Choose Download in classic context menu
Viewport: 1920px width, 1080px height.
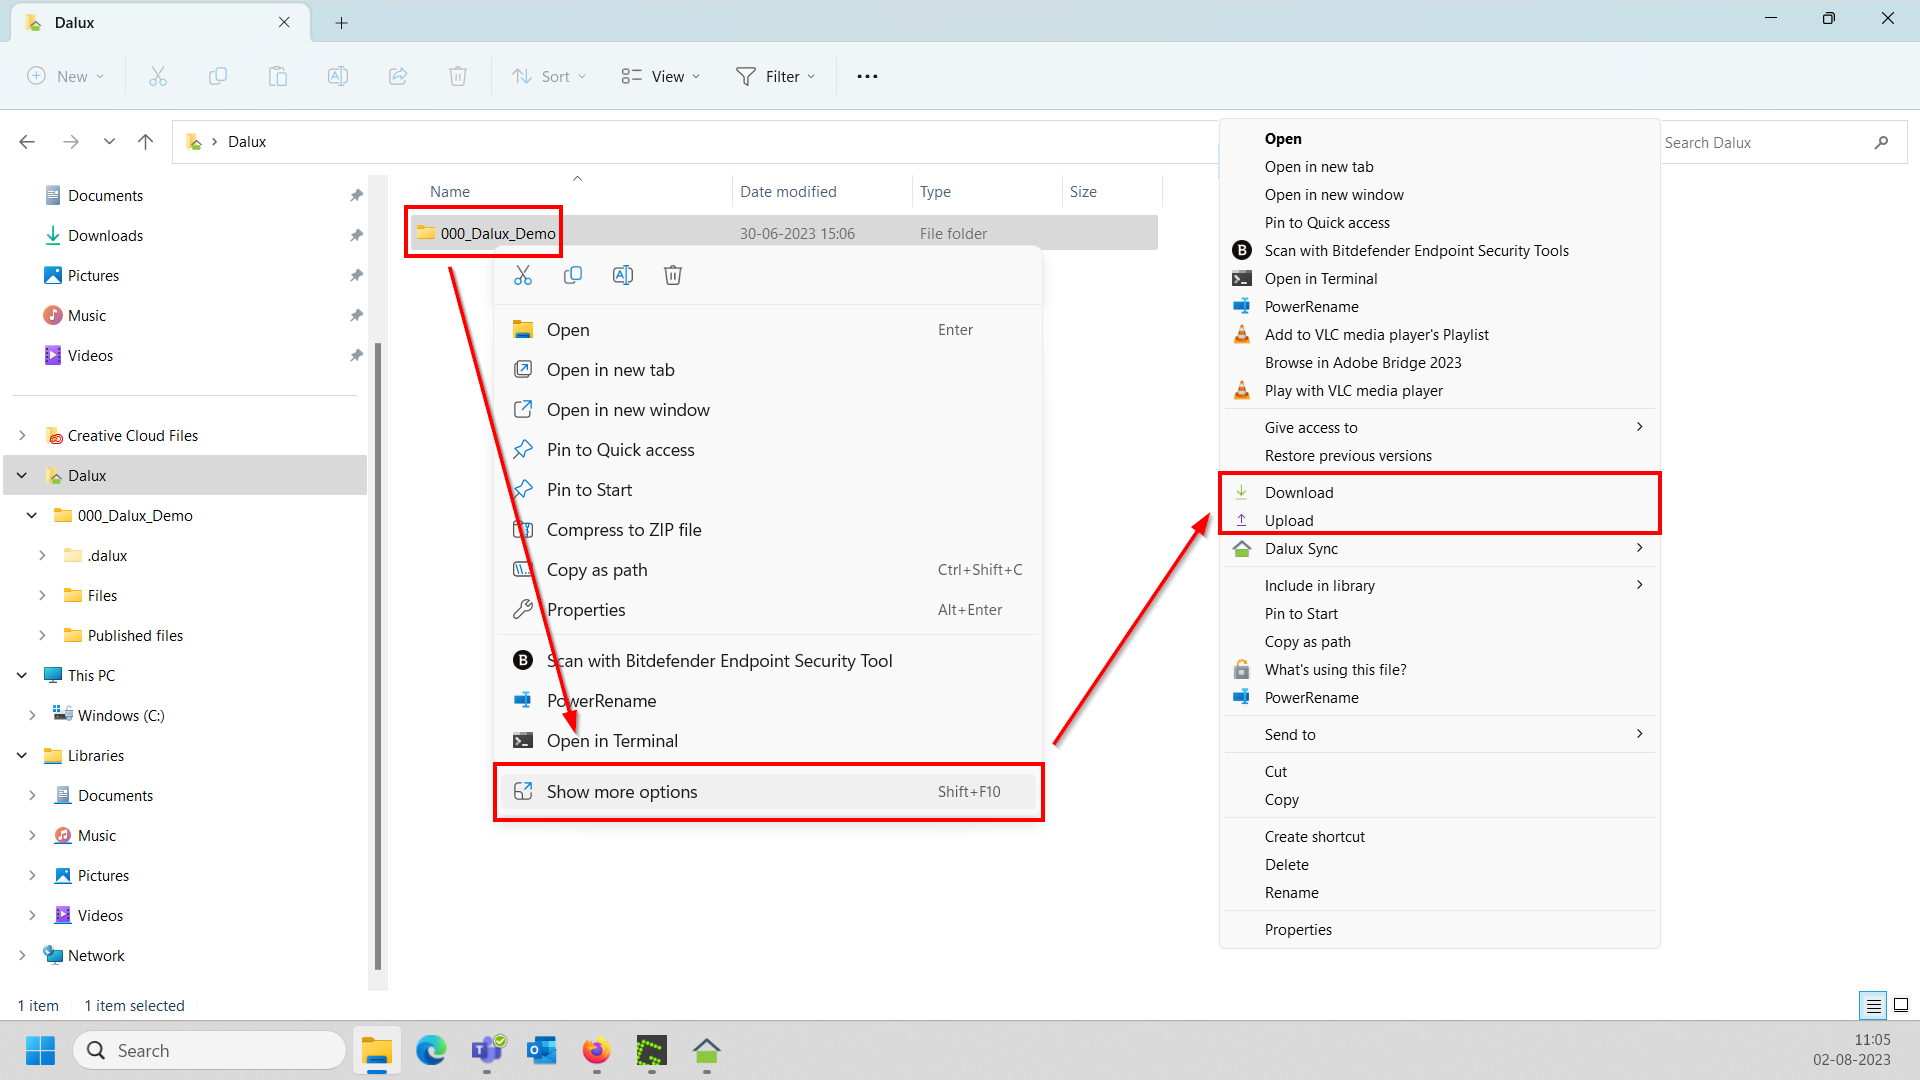tap(1298, 492)
